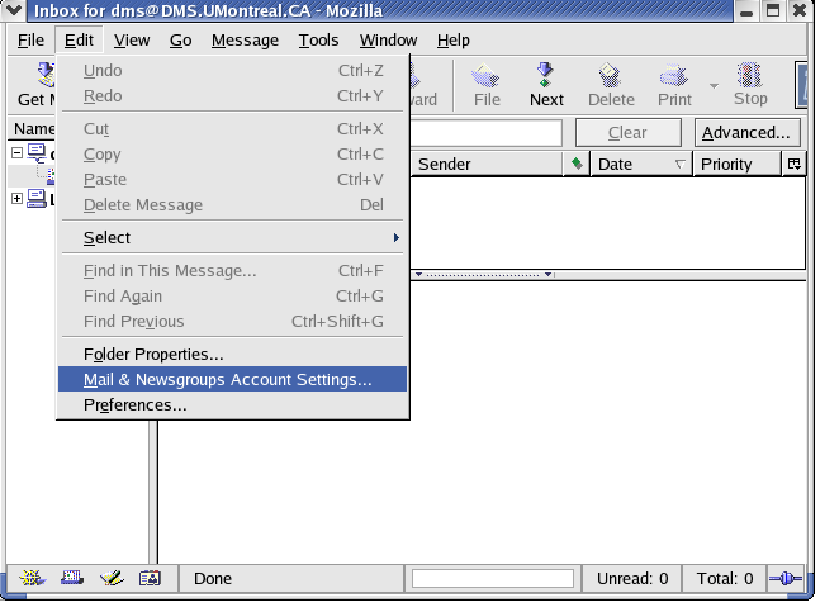815x601 pixels.
Task: Sort by the Priority column header
Action: [737, 164]
